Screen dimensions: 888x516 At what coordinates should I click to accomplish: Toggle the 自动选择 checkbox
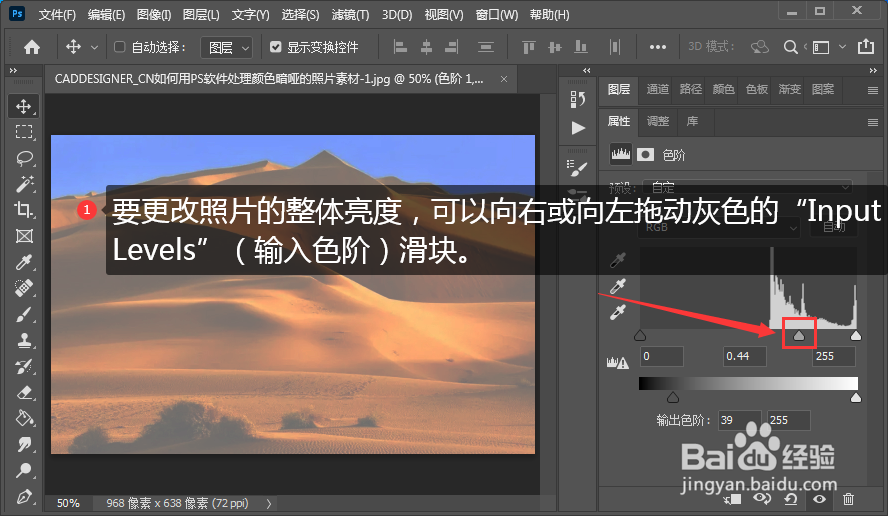[x=119, y=47]
